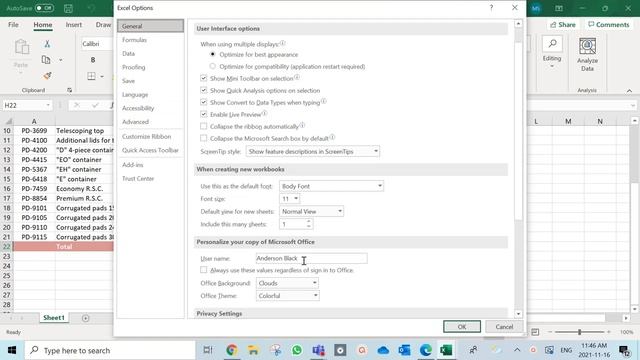
Task: Open Outlook from taskbar
Action: coord(404,350)
